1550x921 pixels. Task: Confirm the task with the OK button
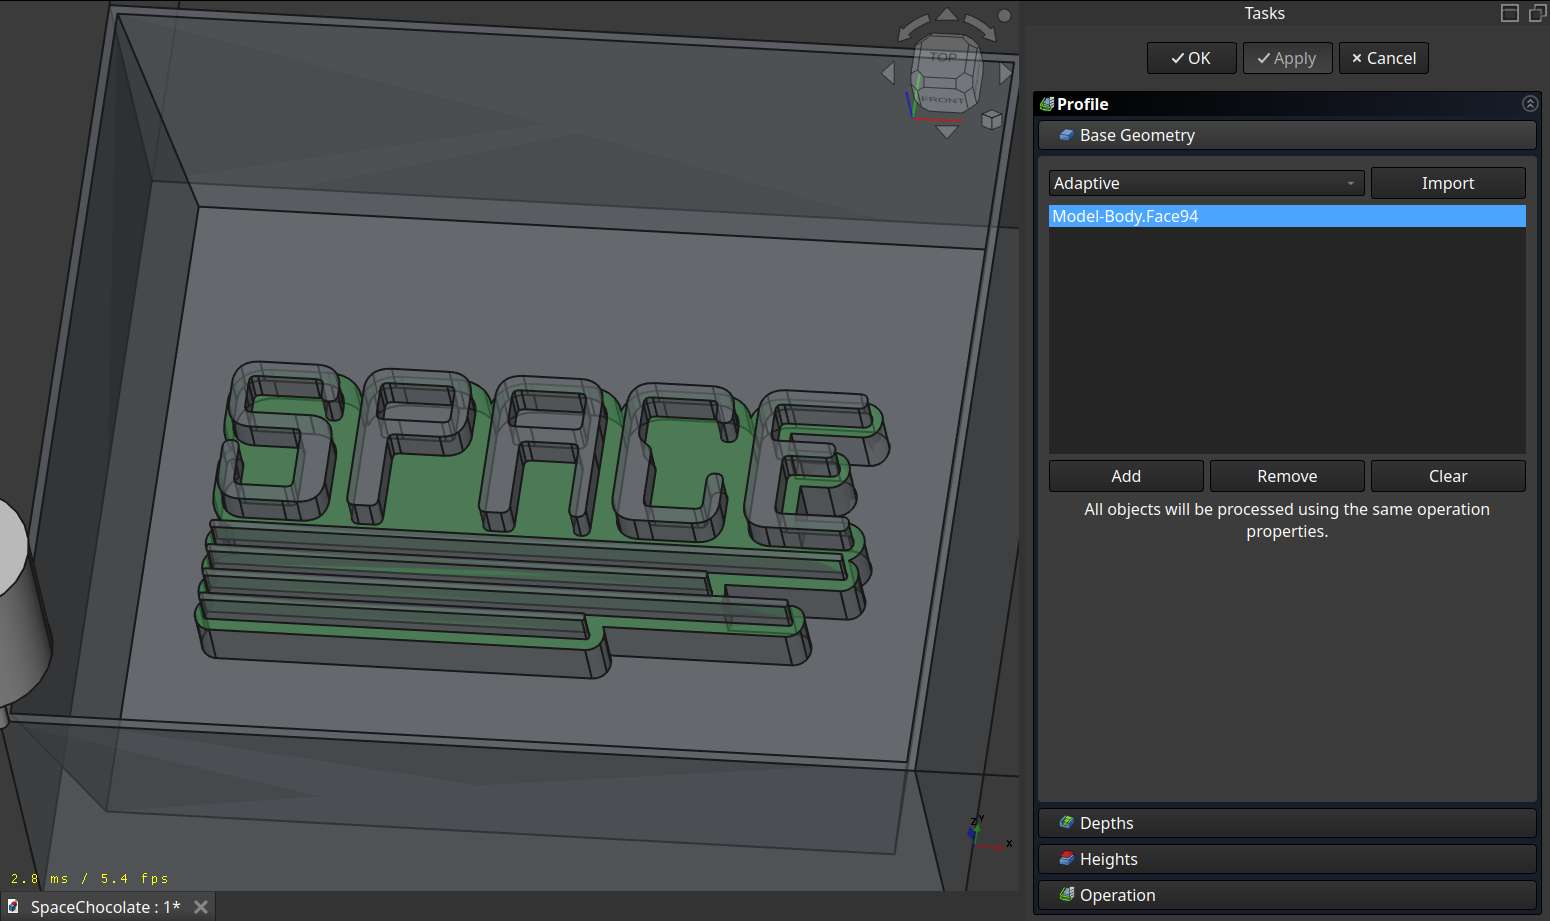click(x=1191, y=58)
